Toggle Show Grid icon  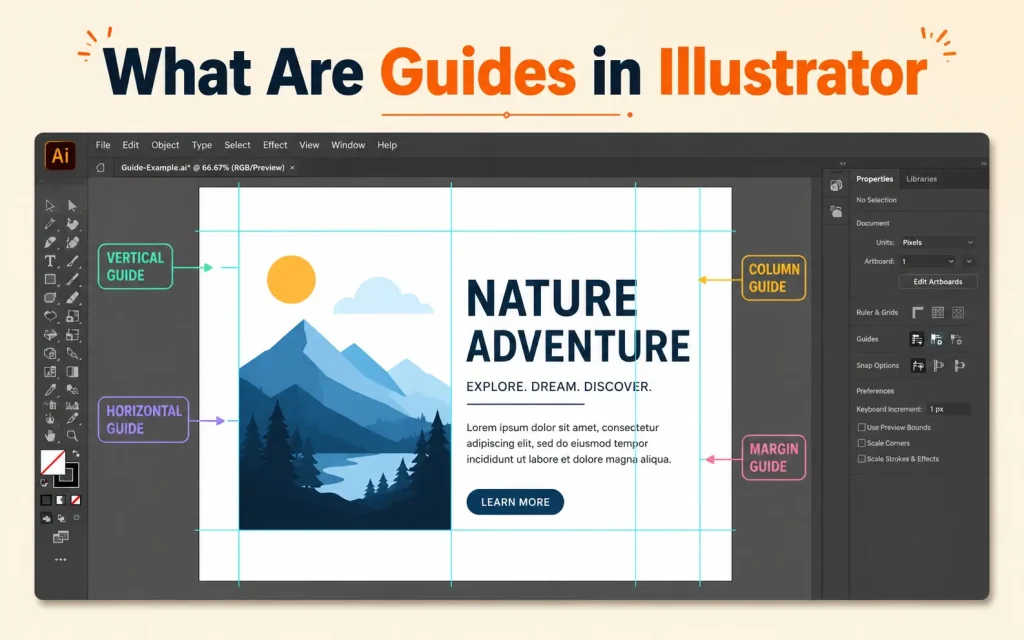pyautogui.click(x=938, y=313)
